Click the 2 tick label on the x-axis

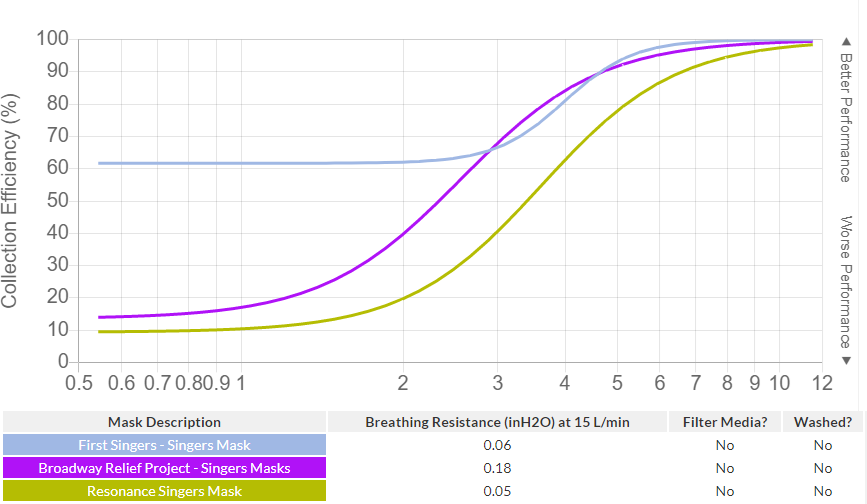point(403,383)
